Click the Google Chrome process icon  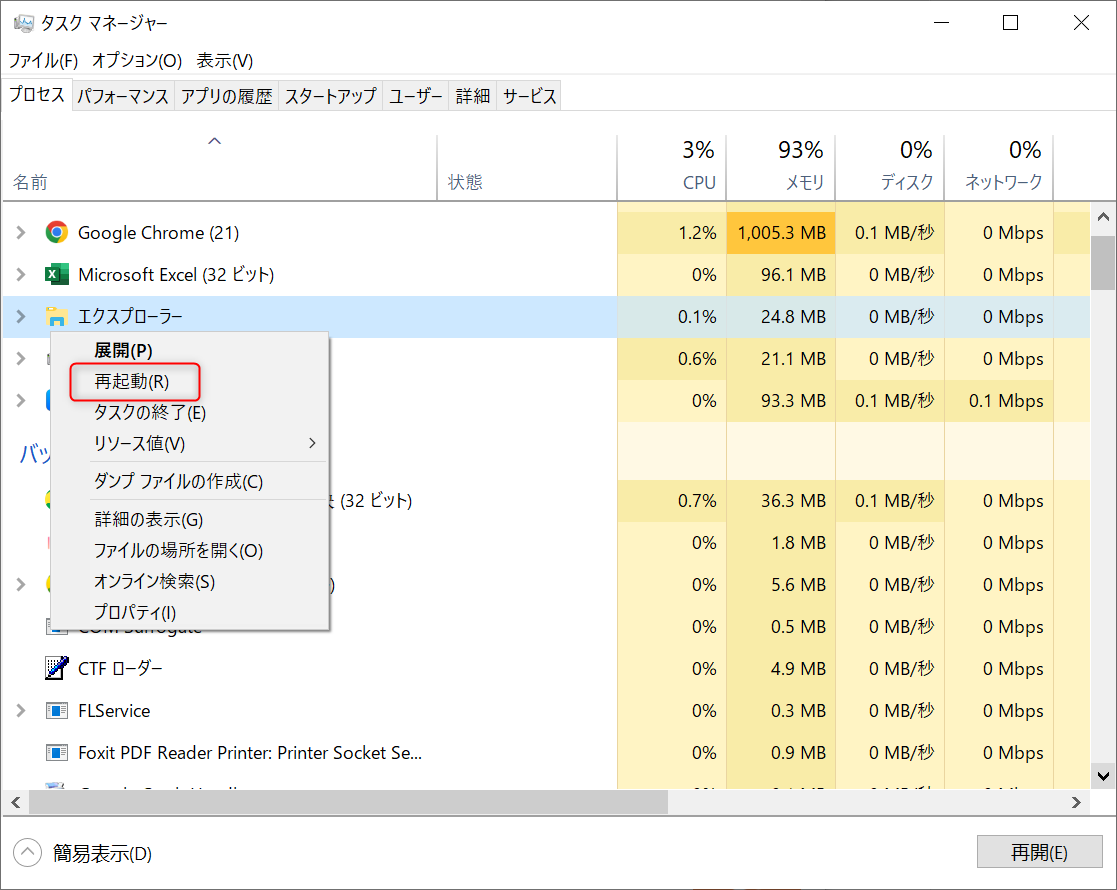[56, 233]
